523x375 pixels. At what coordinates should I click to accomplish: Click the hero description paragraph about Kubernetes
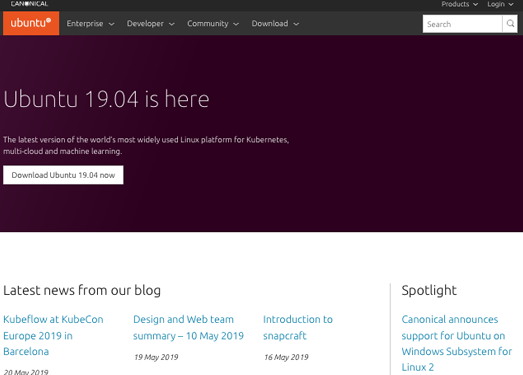tap(146, 145)
